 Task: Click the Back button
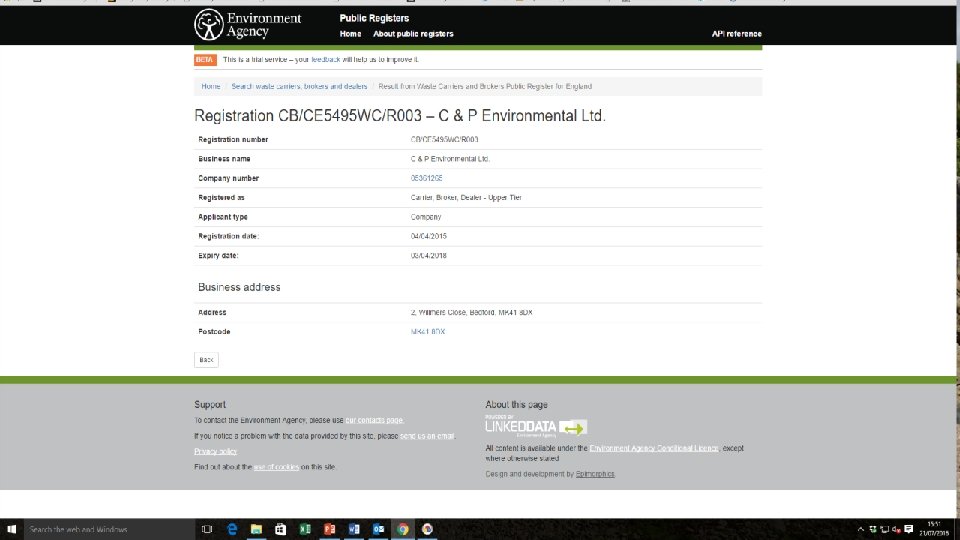(206, 359)
